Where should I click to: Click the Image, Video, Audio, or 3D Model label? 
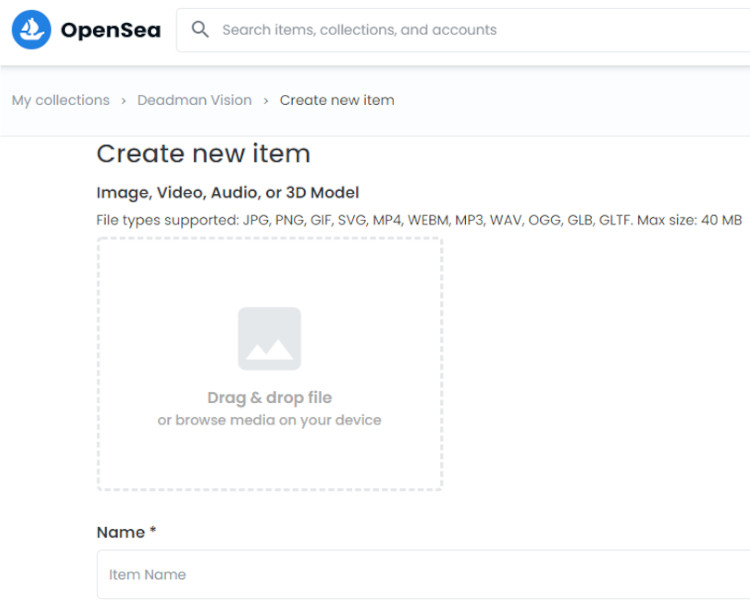(227, 192)
